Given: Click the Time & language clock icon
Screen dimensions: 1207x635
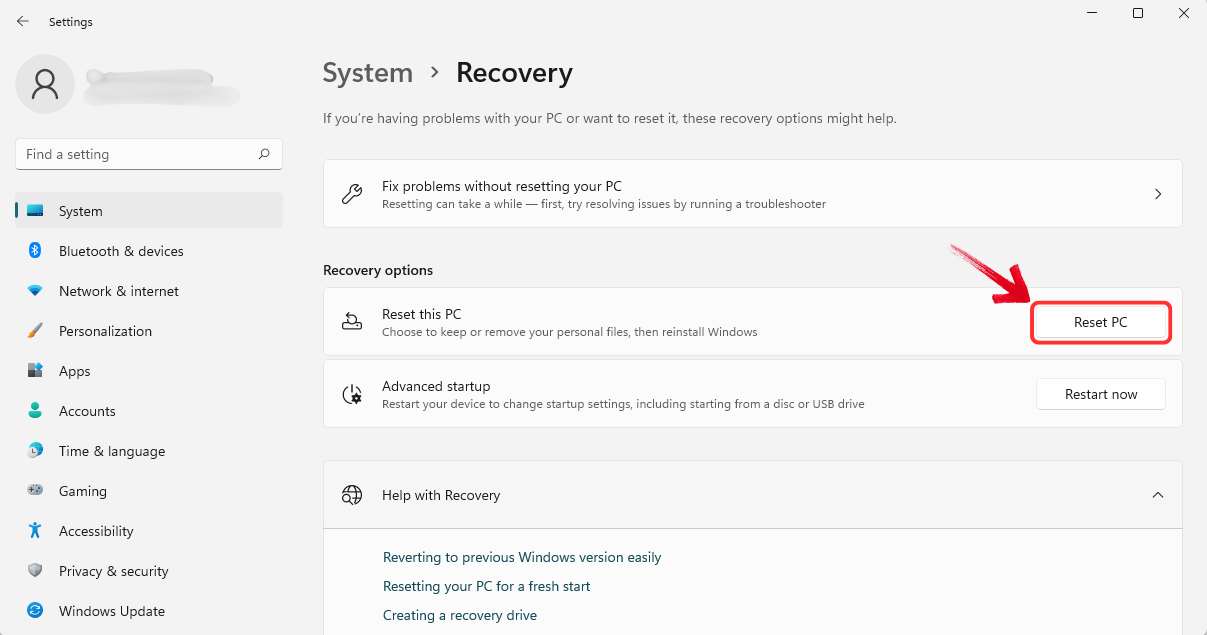Looking at the screenshot, I should [x=37, y=451].
